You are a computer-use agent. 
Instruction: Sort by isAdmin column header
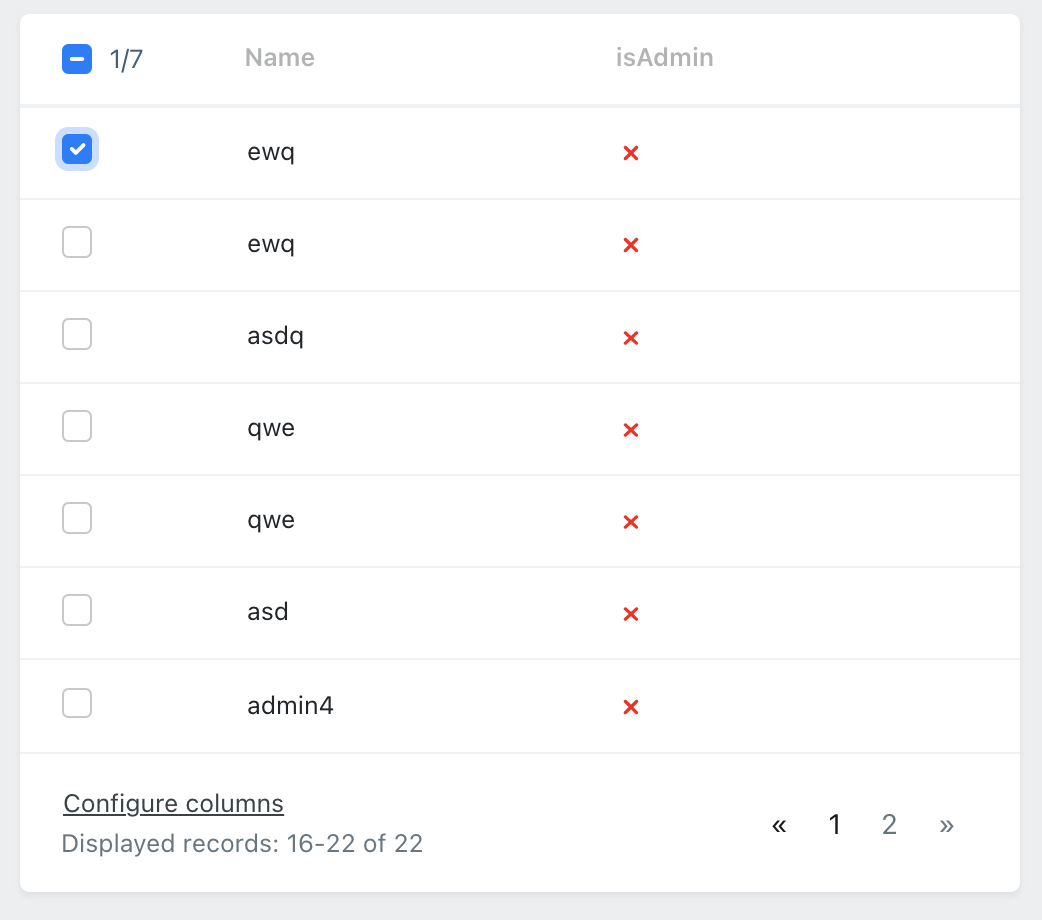664,58
